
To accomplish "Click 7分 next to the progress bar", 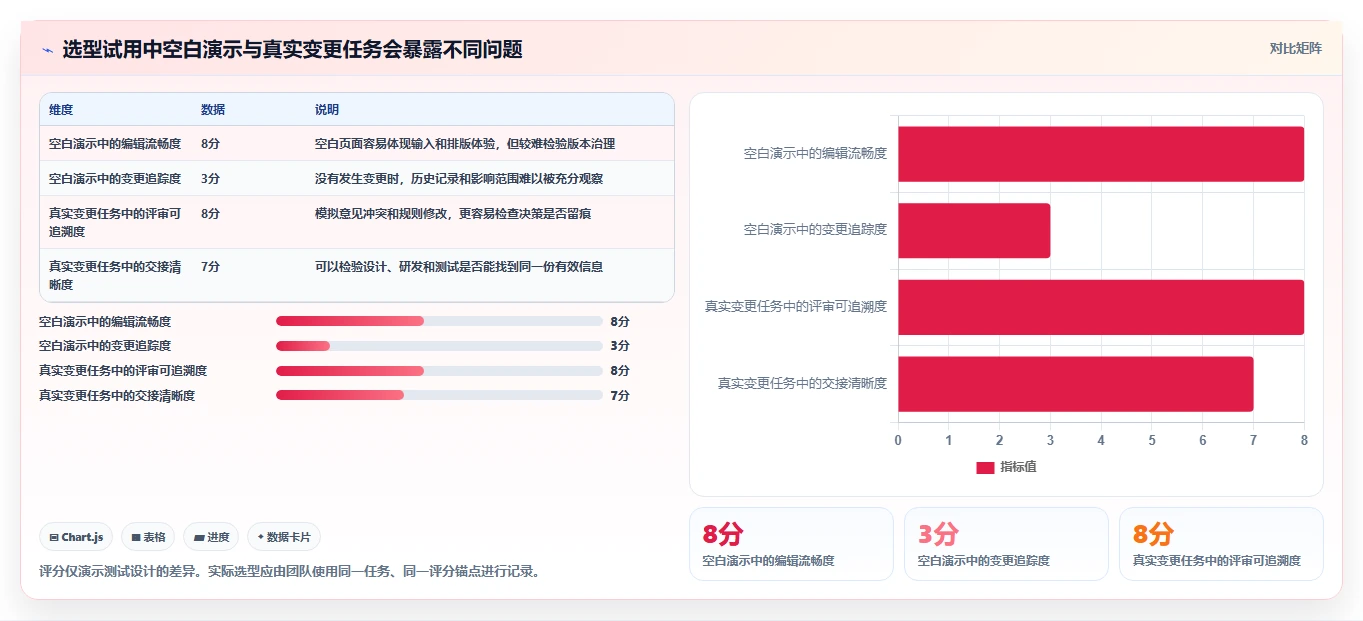I will (x=620, y=395).
